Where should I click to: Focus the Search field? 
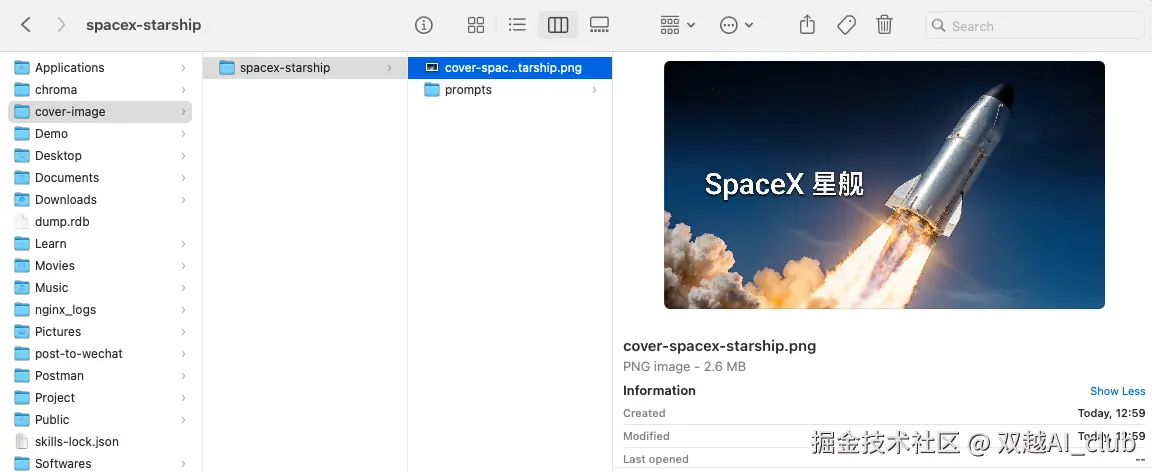[x=1034, y=26]
